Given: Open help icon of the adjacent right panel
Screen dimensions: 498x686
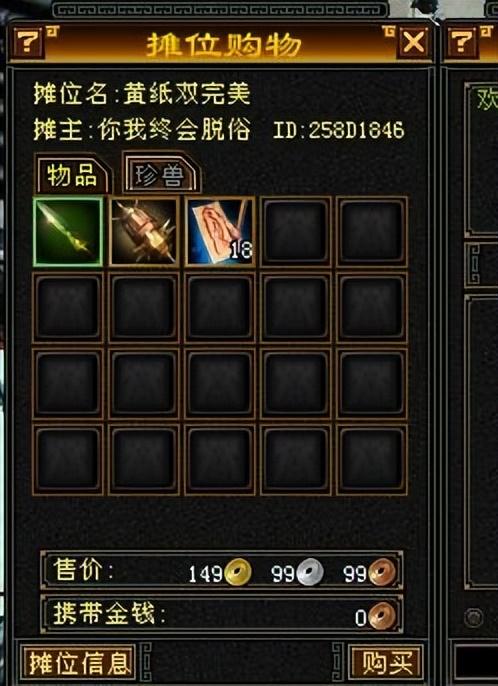Looking at the screenshot, I should pos(462,42).
